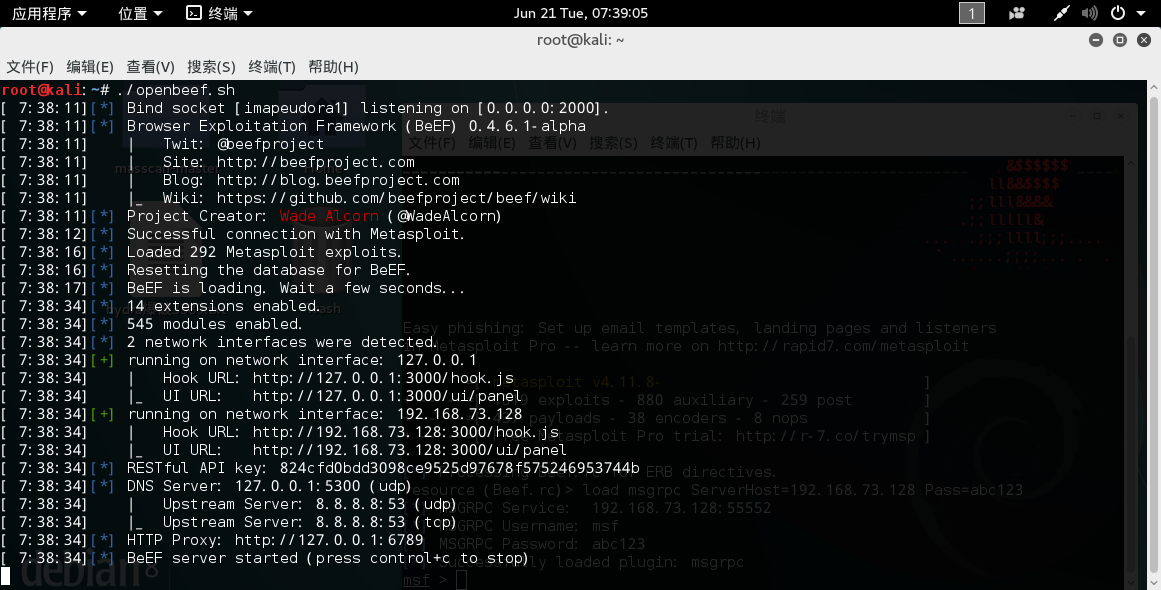This screenshot has width=1161, height=590.
Task: Open the 帮助(H) help menu
Action: 333,67
